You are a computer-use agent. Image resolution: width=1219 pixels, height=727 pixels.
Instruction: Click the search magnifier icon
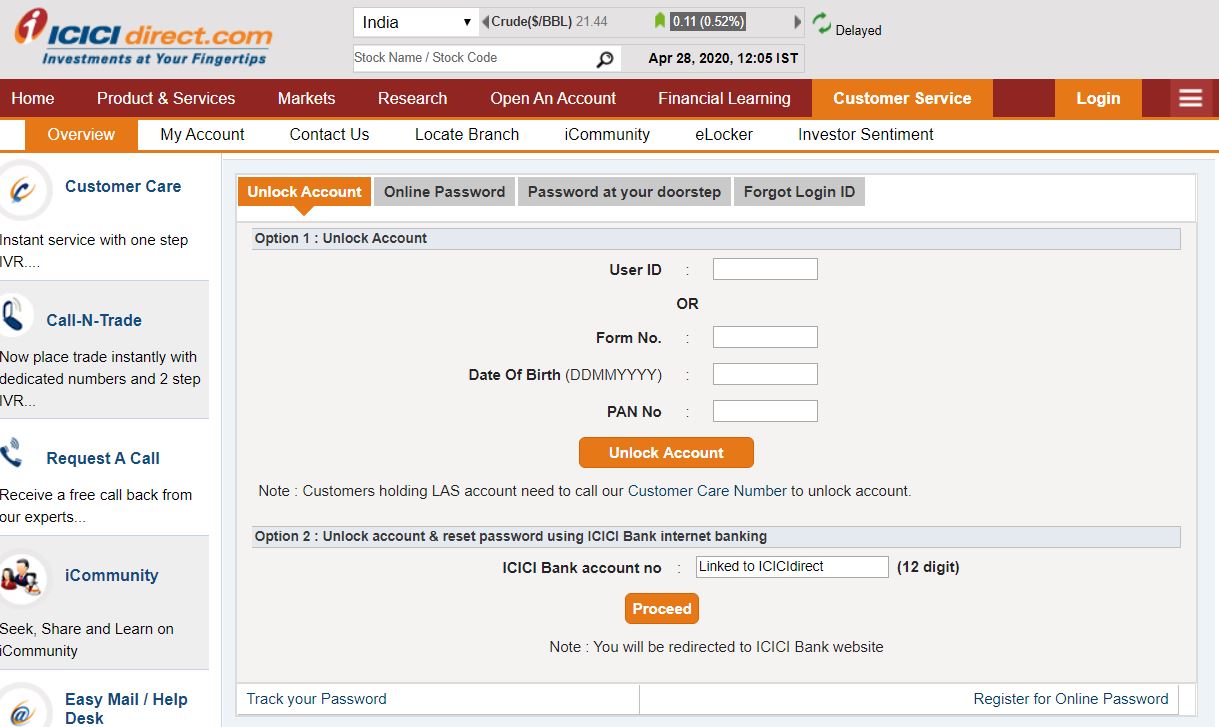[x=605, y=59]
